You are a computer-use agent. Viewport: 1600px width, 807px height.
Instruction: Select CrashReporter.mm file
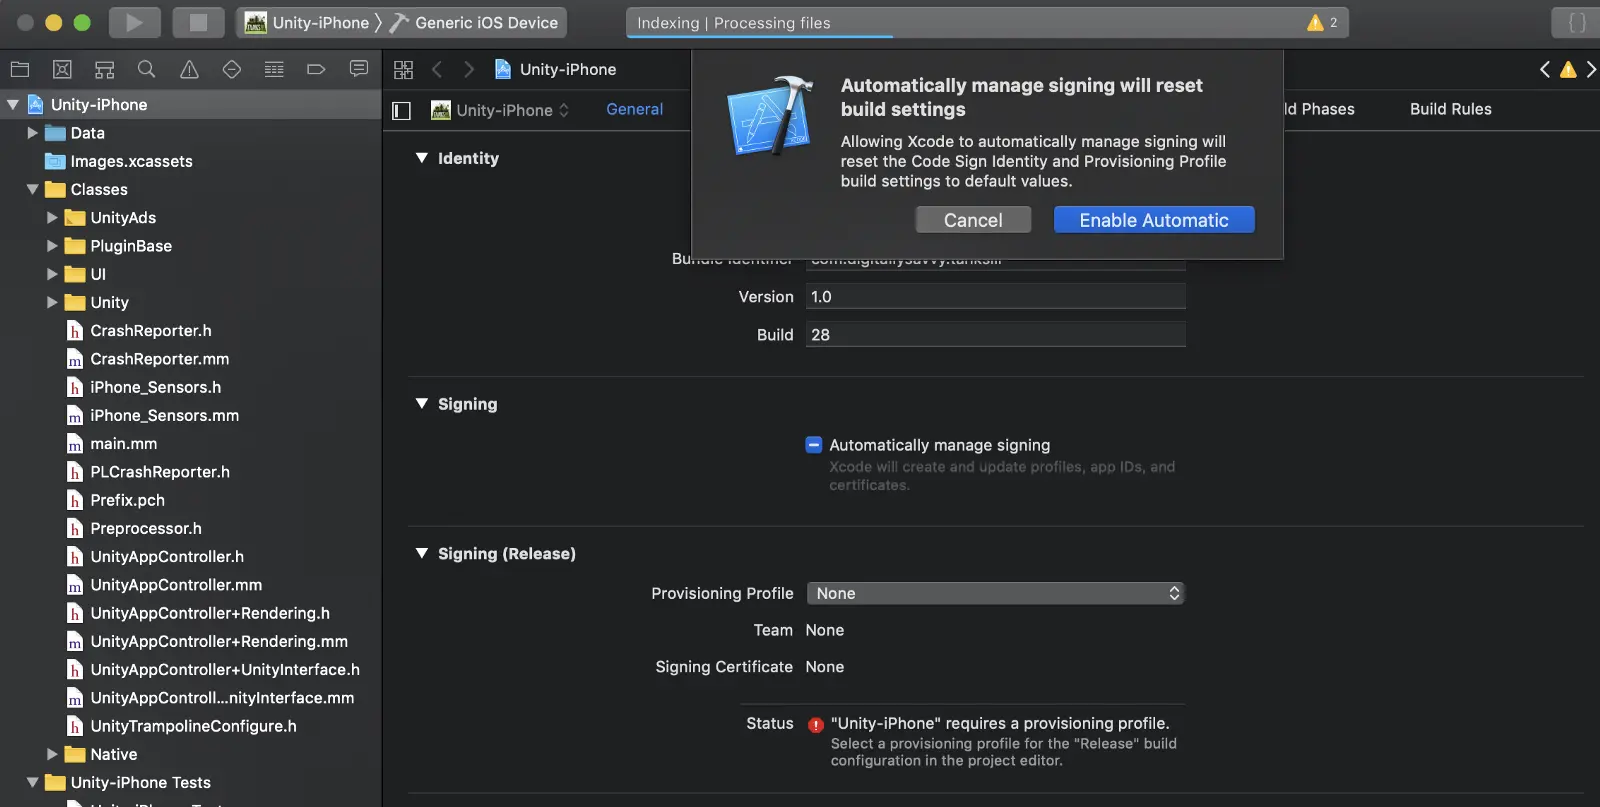point(159,358)
